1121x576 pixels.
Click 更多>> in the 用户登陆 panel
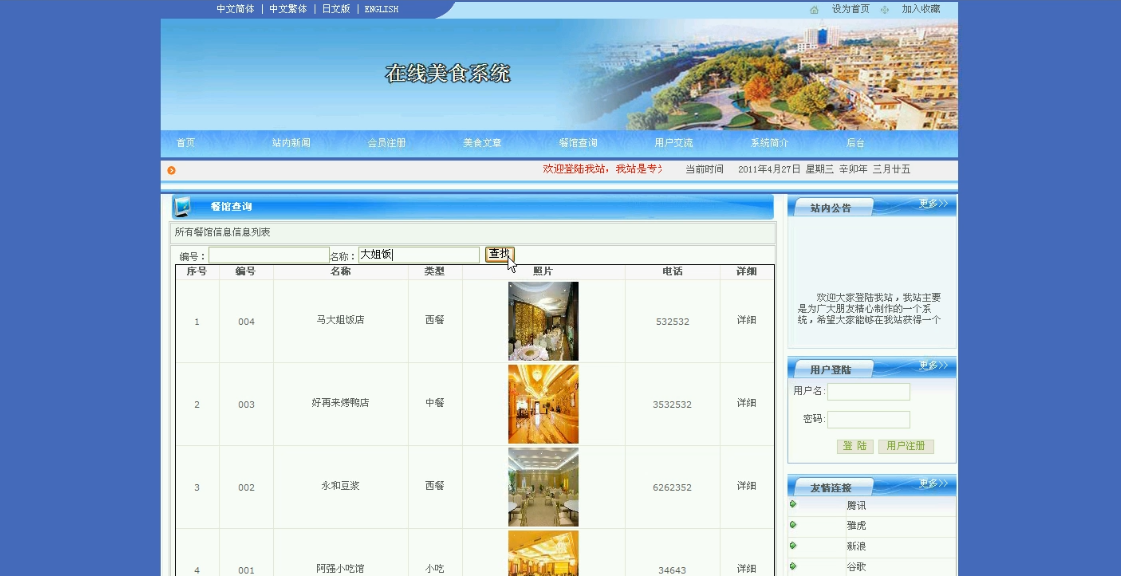point(933,366)
